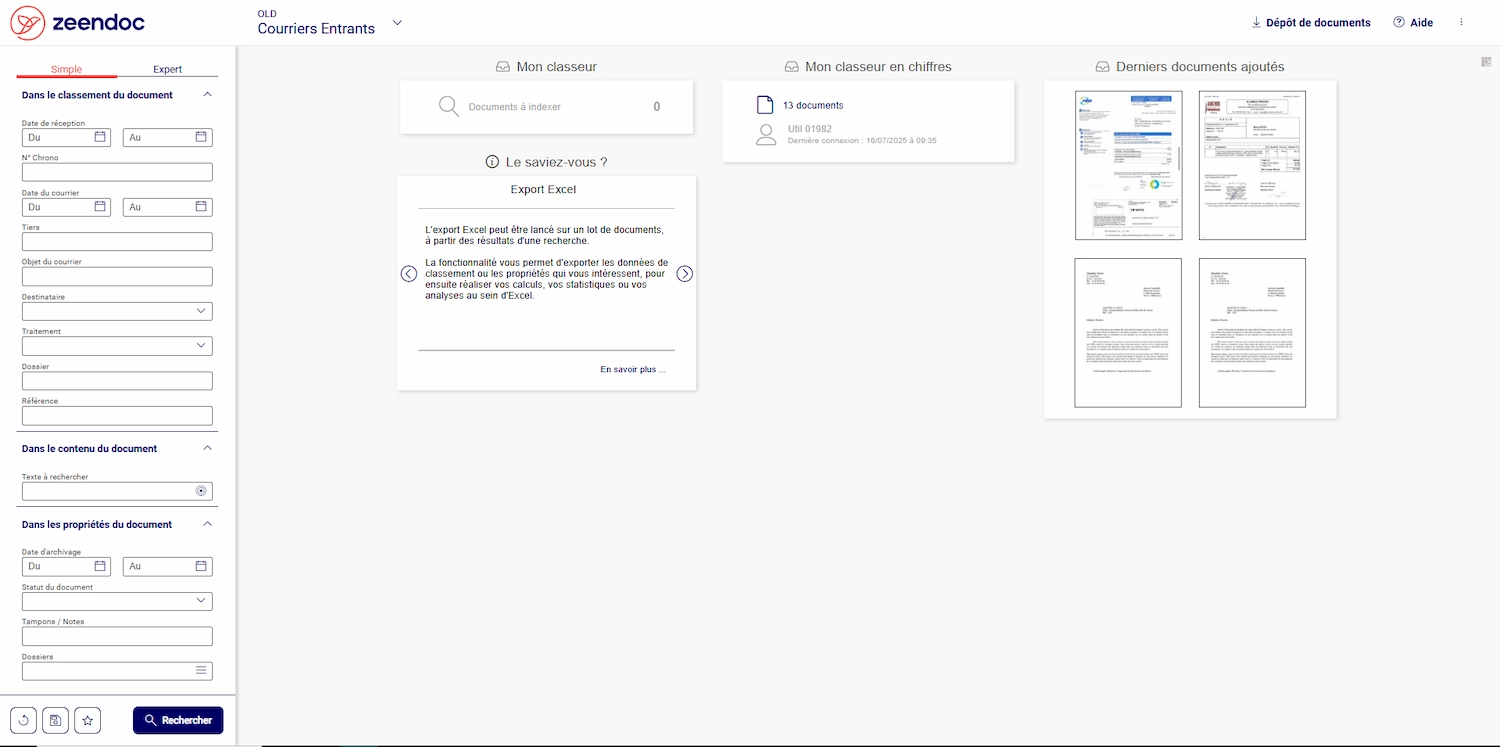Screen dimensions: 1500x747
Task: Open calendar for Date du courrier Au
Action: [x=201, y=207]
